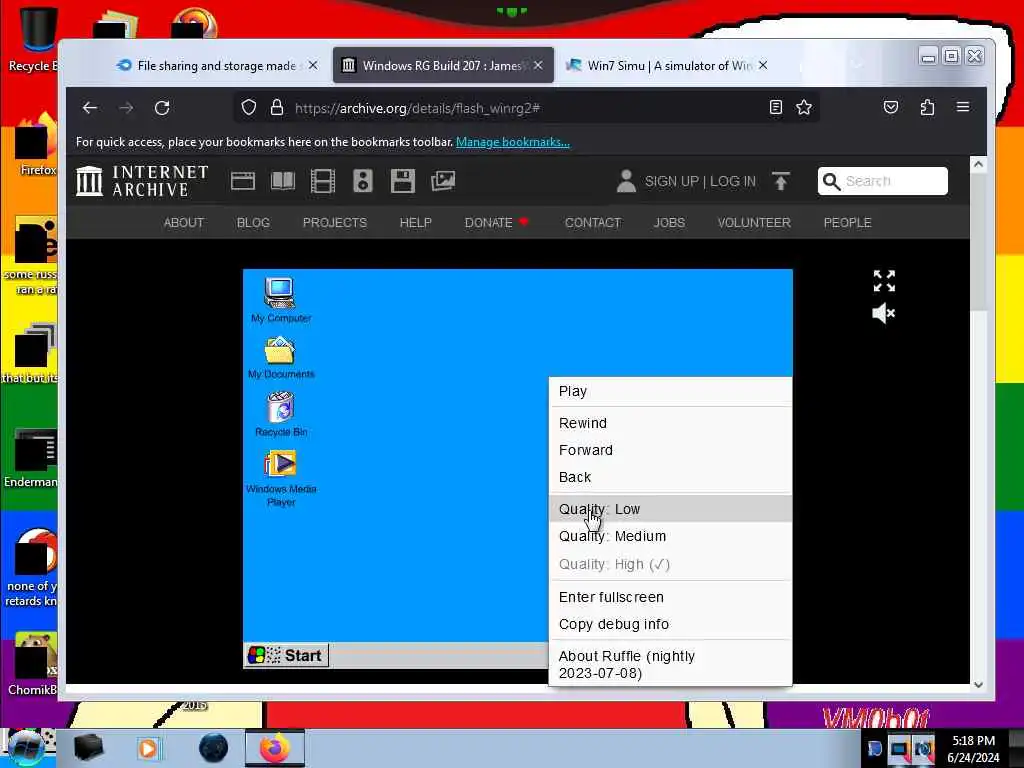Unmute the emulator sound icon
This screenshot has height=768, width=1024.
884,313
